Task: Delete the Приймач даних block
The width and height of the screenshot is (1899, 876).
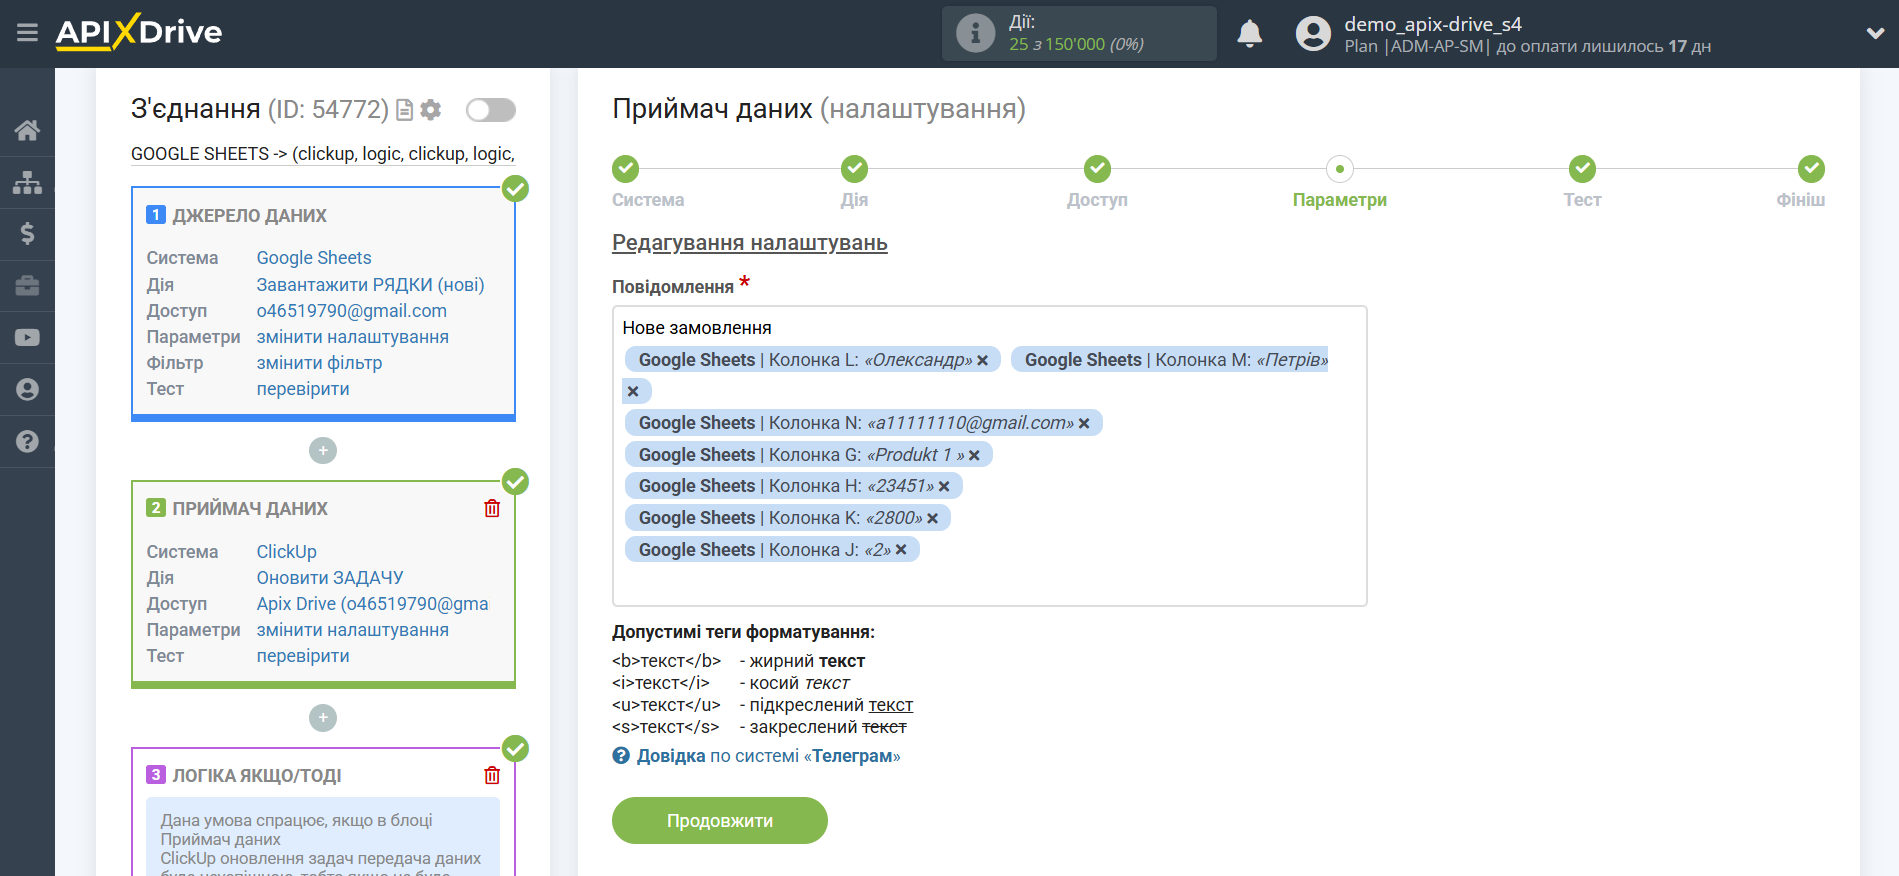Action: [x=492, y=508]
